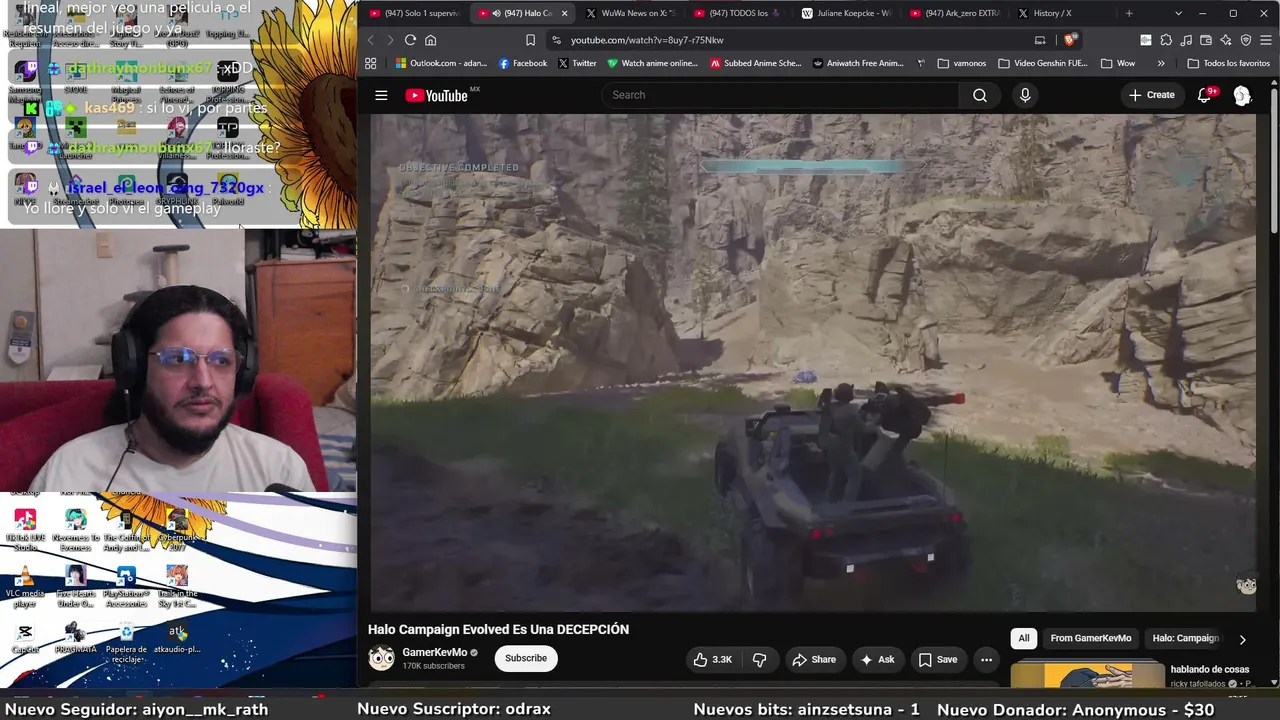Open Aniwatch Free Anim bookmark
The width and height of the screenshot is (1280, 720).
coord(859,63)
